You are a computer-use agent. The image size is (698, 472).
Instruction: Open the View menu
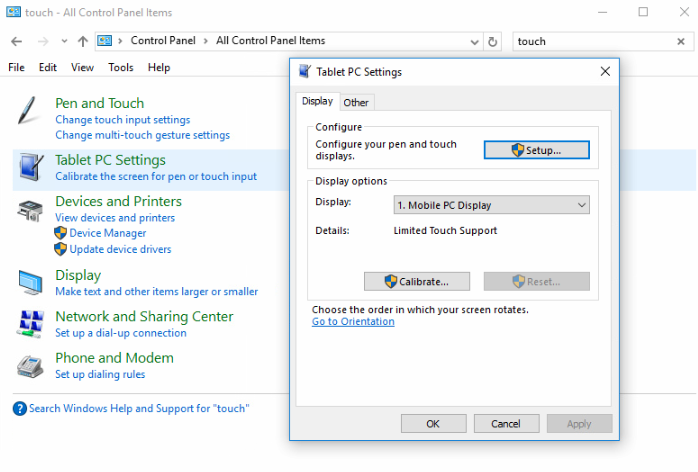click(82, 67)
